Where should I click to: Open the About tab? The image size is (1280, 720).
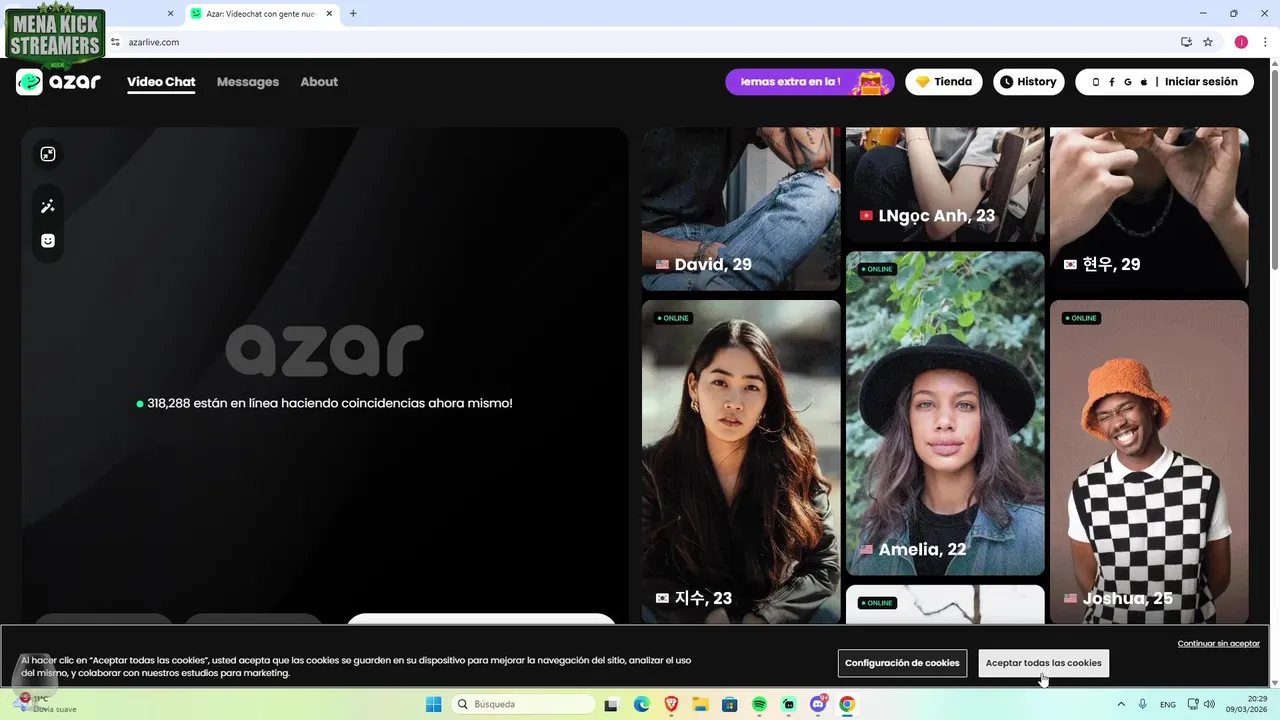coord(319,82)
